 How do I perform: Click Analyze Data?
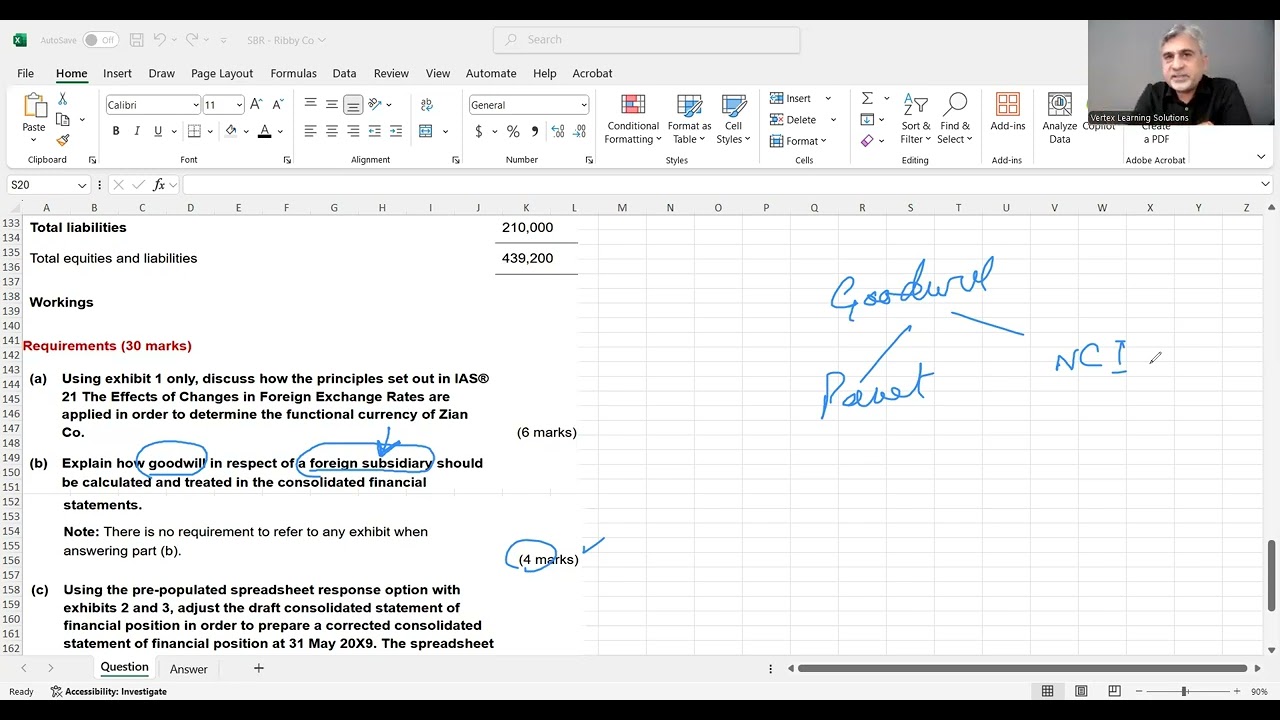pos(1059,120)
